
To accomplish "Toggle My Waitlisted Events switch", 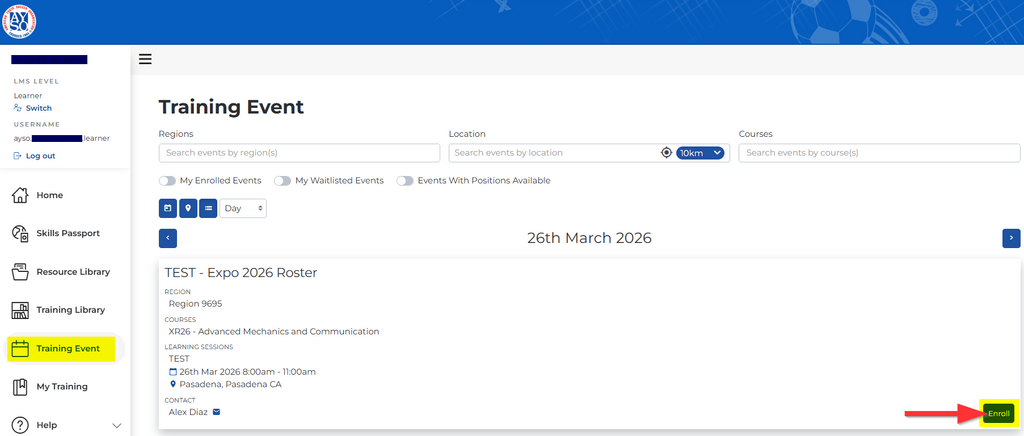I will click(283, 181).
